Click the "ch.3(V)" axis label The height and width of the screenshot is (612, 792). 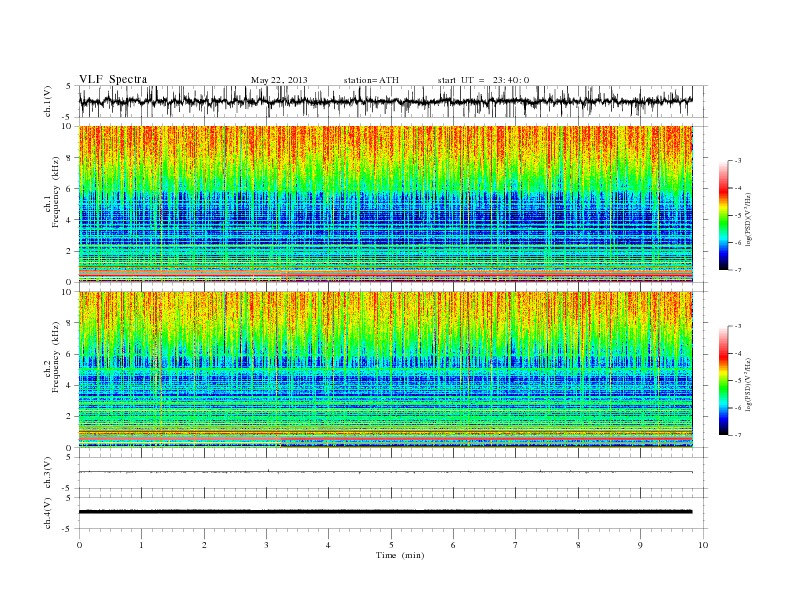tap(48, 473)
